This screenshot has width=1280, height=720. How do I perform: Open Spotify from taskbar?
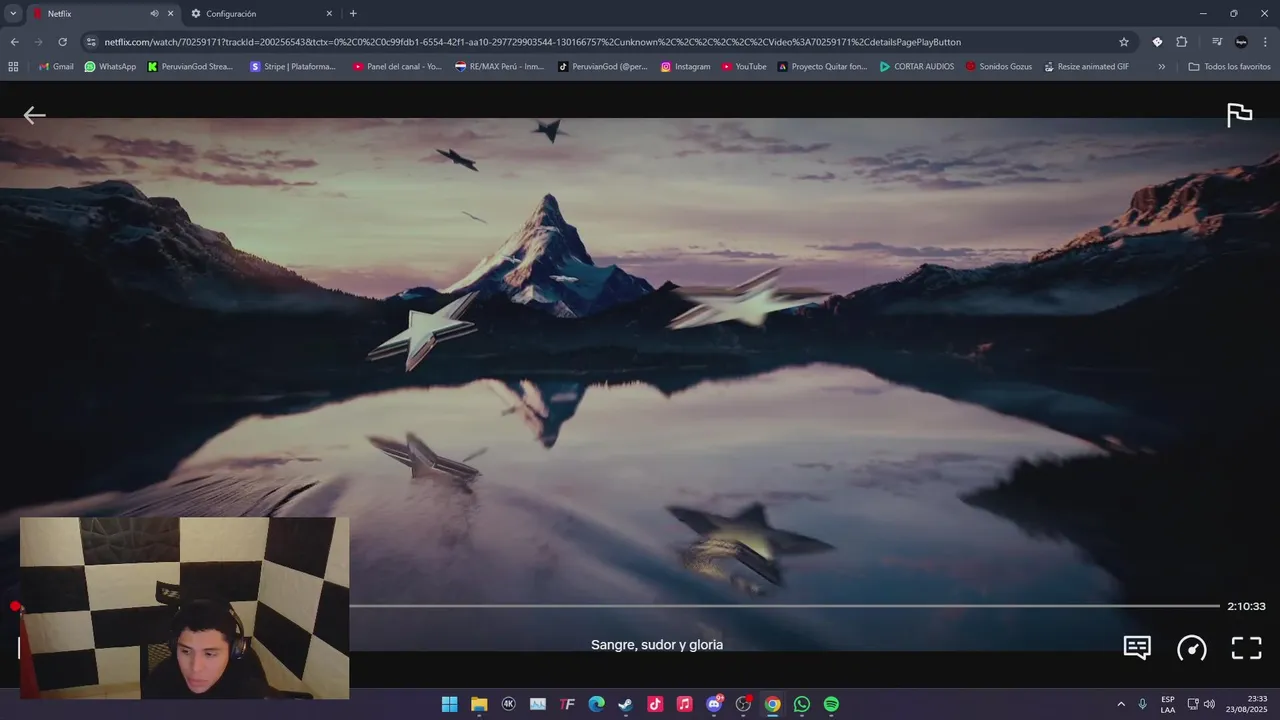pyautogui.click(x=831, y=704)
